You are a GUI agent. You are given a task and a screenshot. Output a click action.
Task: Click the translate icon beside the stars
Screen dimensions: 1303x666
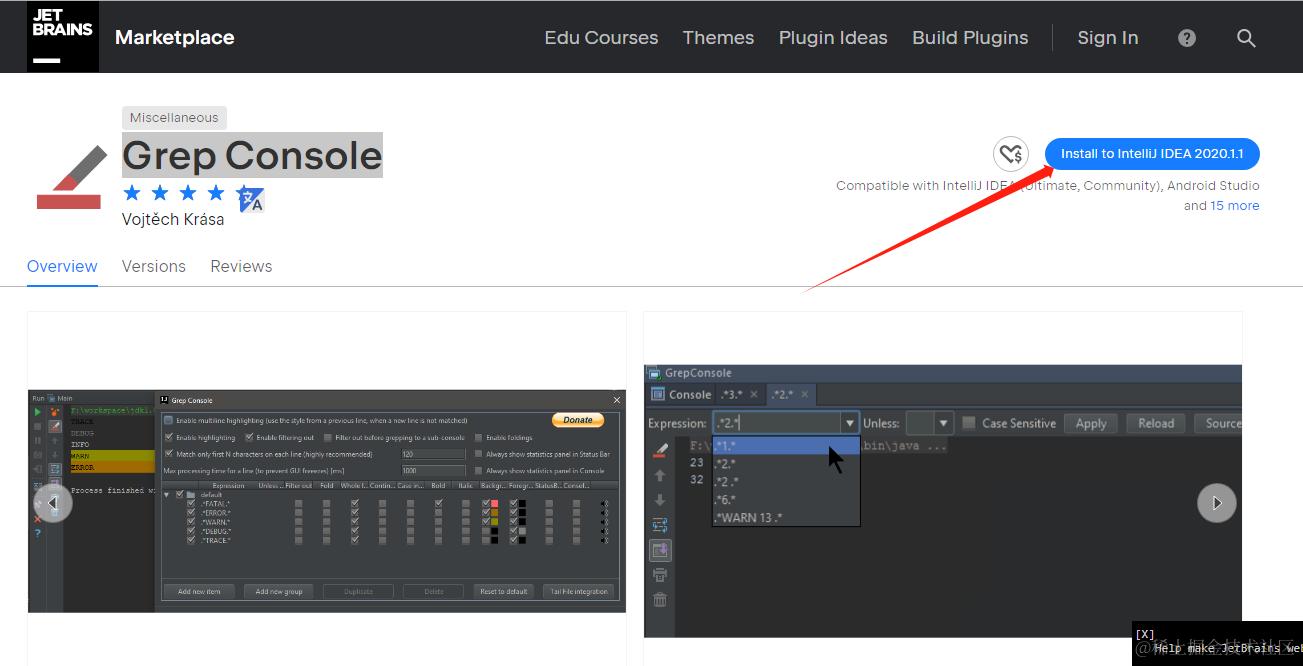pos(251,200)
